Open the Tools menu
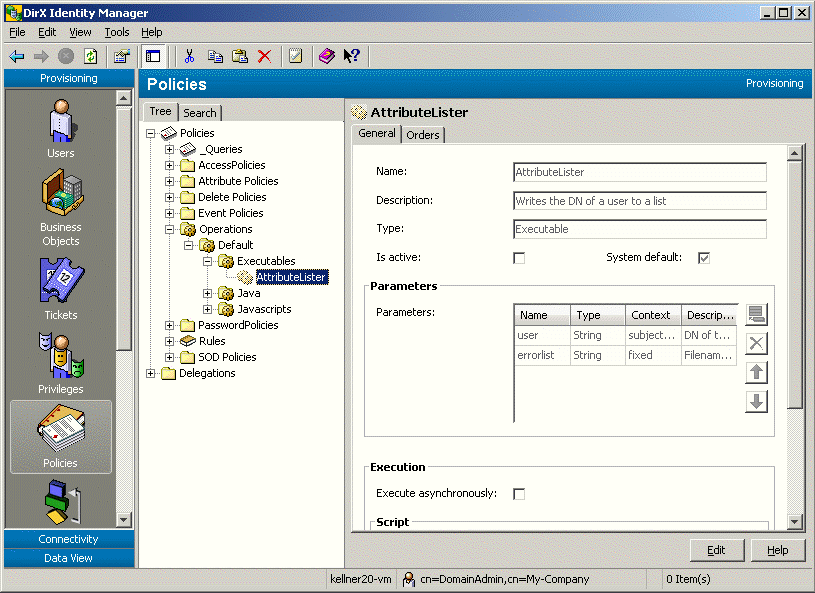 117,31
